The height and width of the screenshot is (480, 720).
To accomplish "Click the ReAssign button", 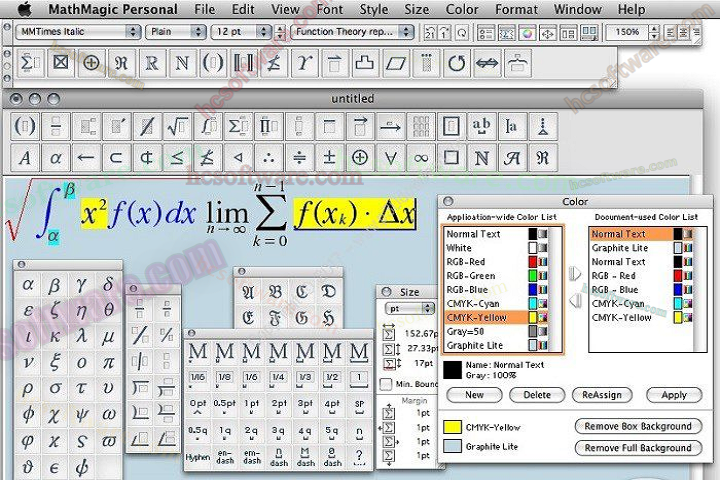I will coord(602,395).
